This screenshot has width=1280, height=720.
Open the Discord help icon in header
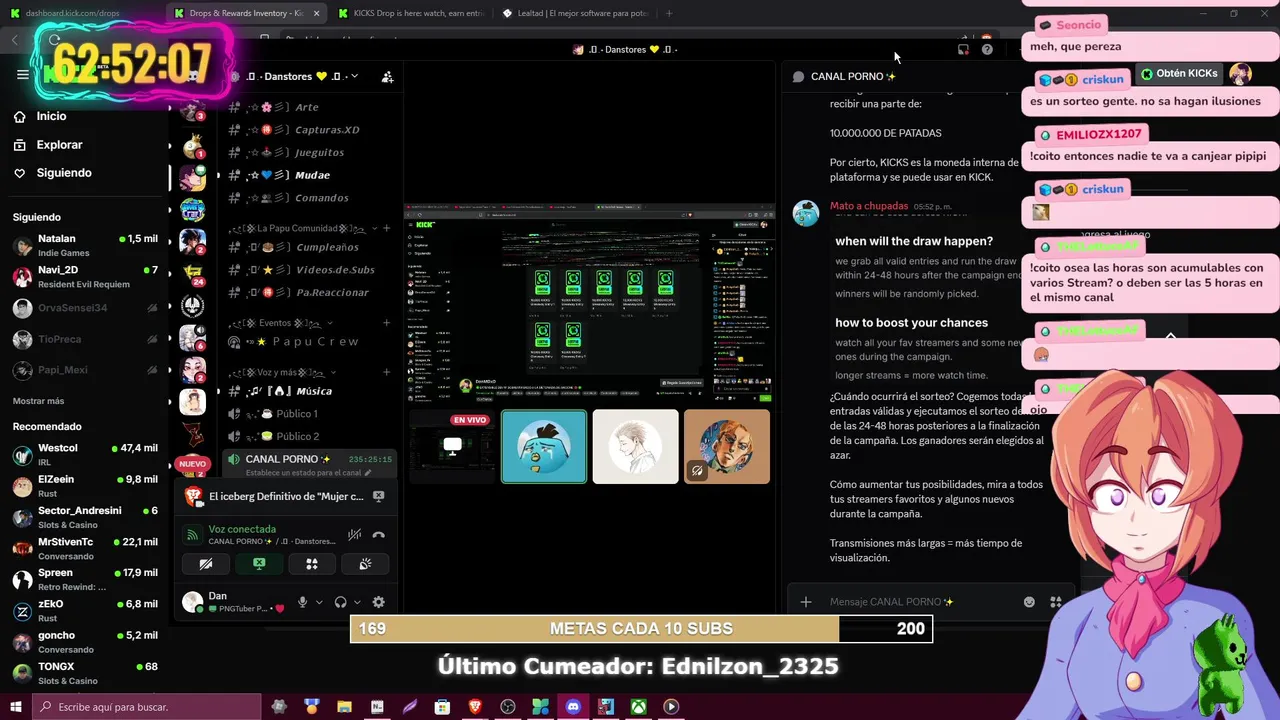pos(987,49)
